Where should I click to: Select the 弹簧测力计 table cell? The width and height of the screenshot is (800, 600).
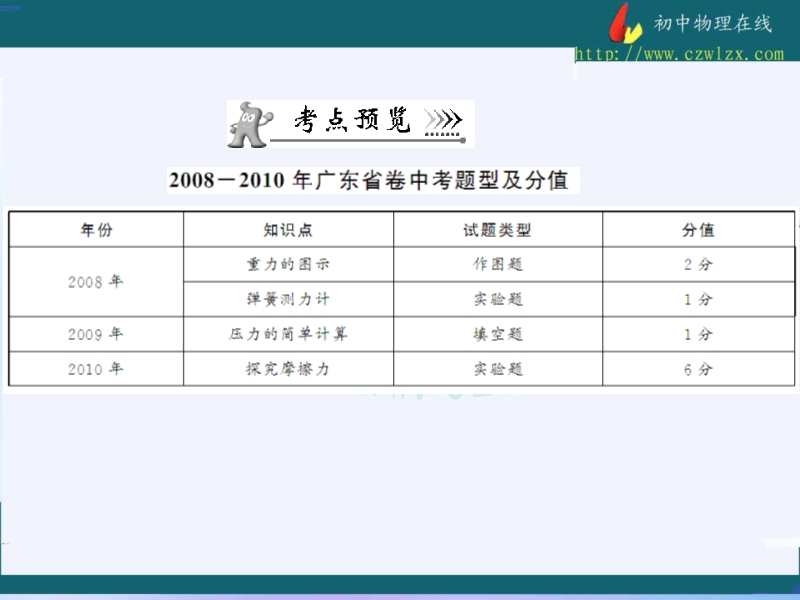tap(288, 299)
